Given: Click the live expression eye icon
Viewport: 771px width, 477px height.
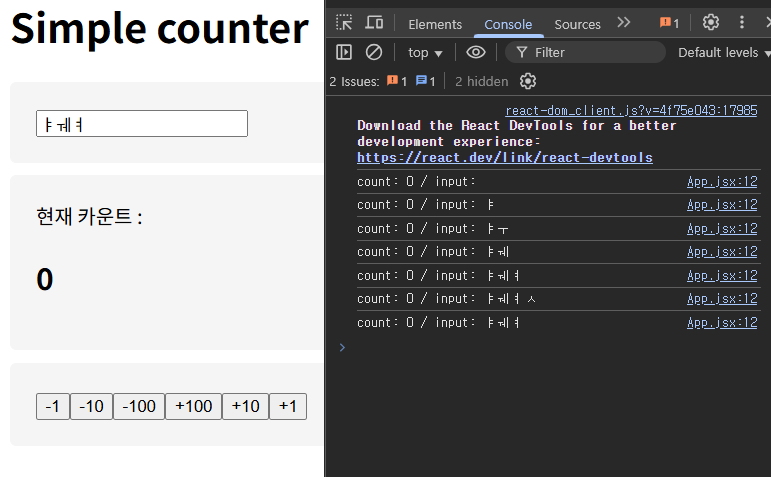Looking at the screenshot, I should click(x=475, y=52).
